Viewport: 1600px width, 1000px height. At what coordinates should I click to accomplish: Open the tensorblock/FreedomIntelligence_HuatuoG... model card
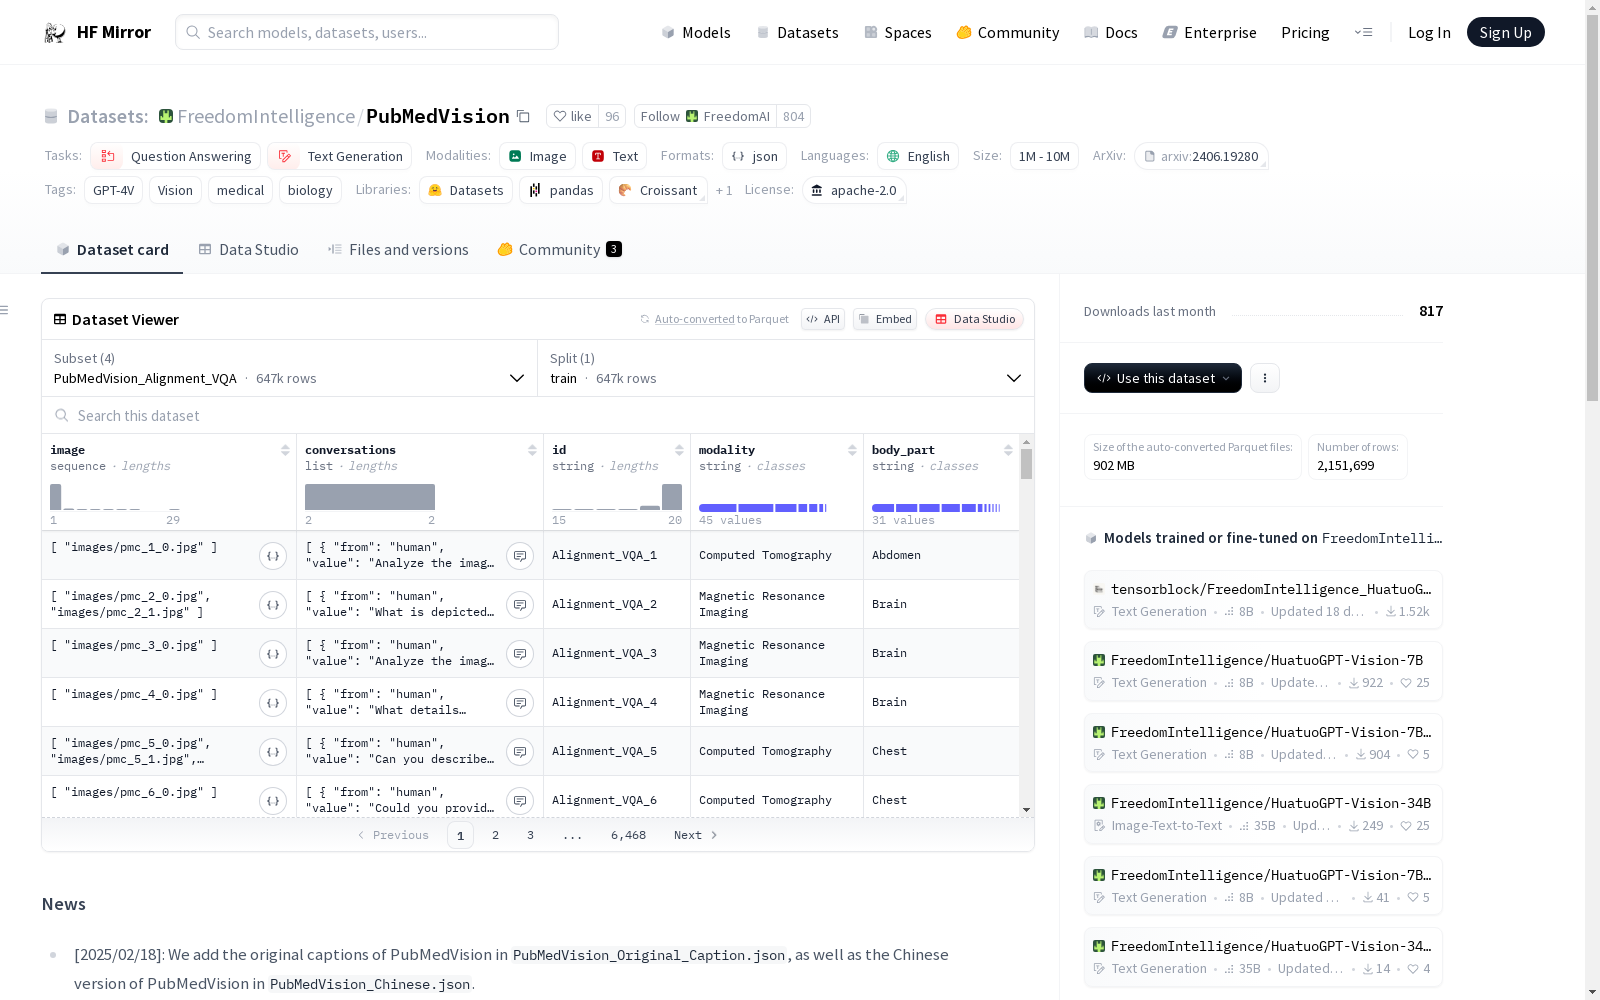tap(1263, 600)
